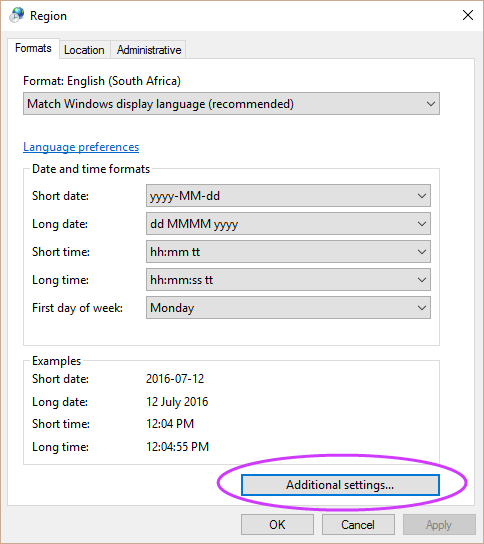This screenshot has width=484, height=544.
Task: Click the 12 July 2016 long date example
Action: pos(177,402)
